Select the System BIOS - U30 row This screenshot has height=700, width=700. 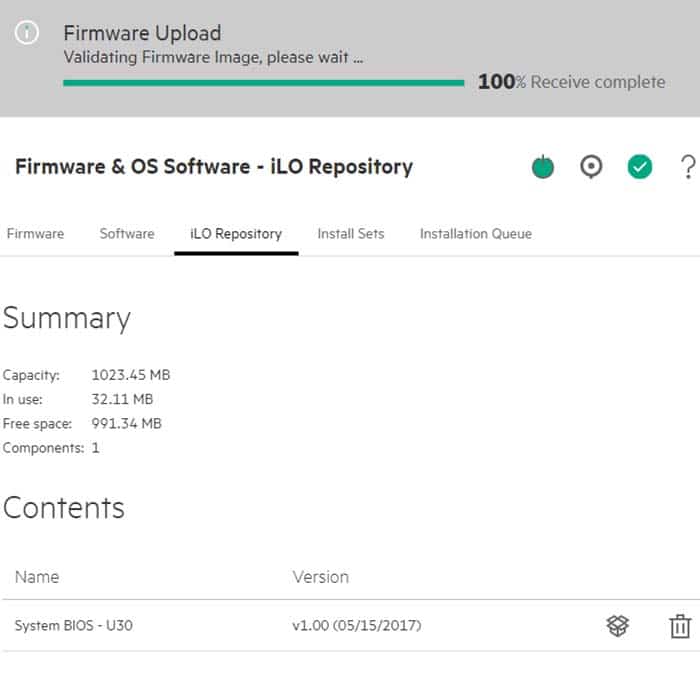coord(74,626)
